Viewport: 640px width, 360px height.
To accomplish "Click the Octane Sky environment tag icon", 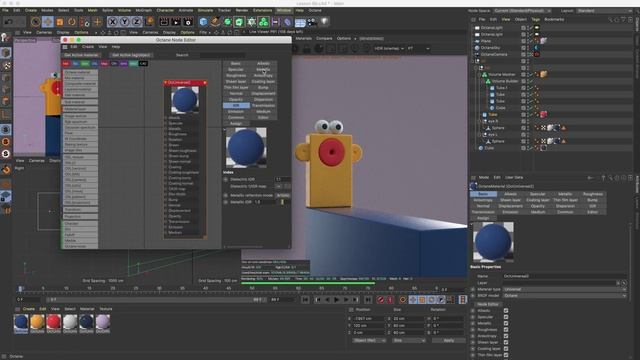I will point(537,48).
